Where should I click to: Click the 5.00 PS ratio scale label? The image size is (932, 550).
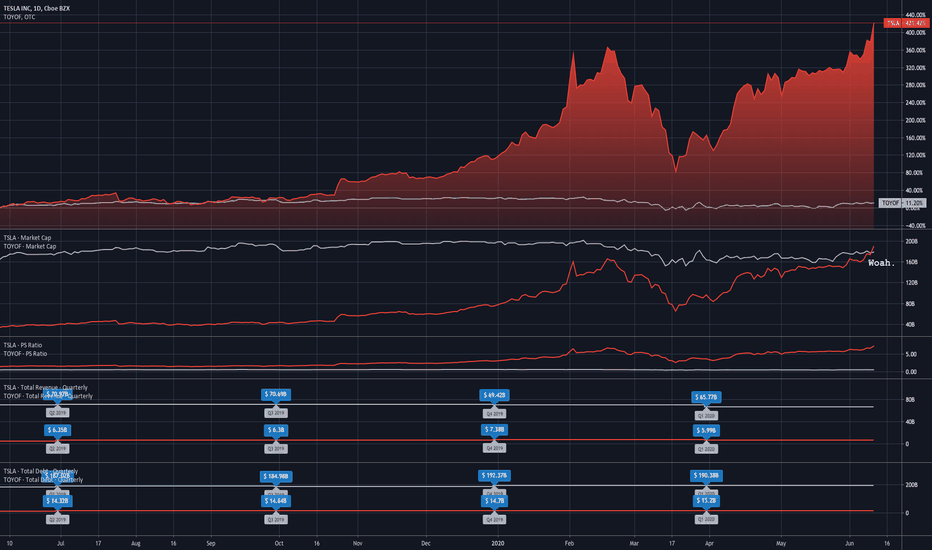coord(911,354)
